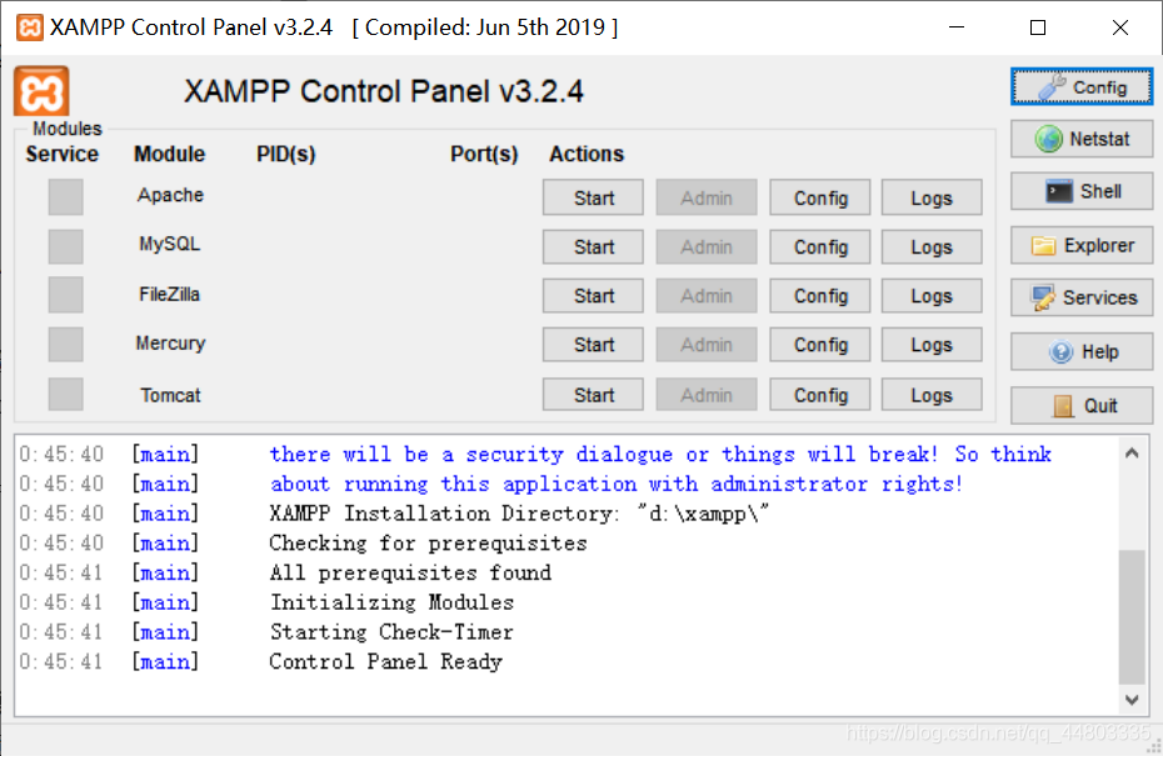Start the Tomcat module
Viewport: 1163px width, 757px height.
[x=592, y=394]
